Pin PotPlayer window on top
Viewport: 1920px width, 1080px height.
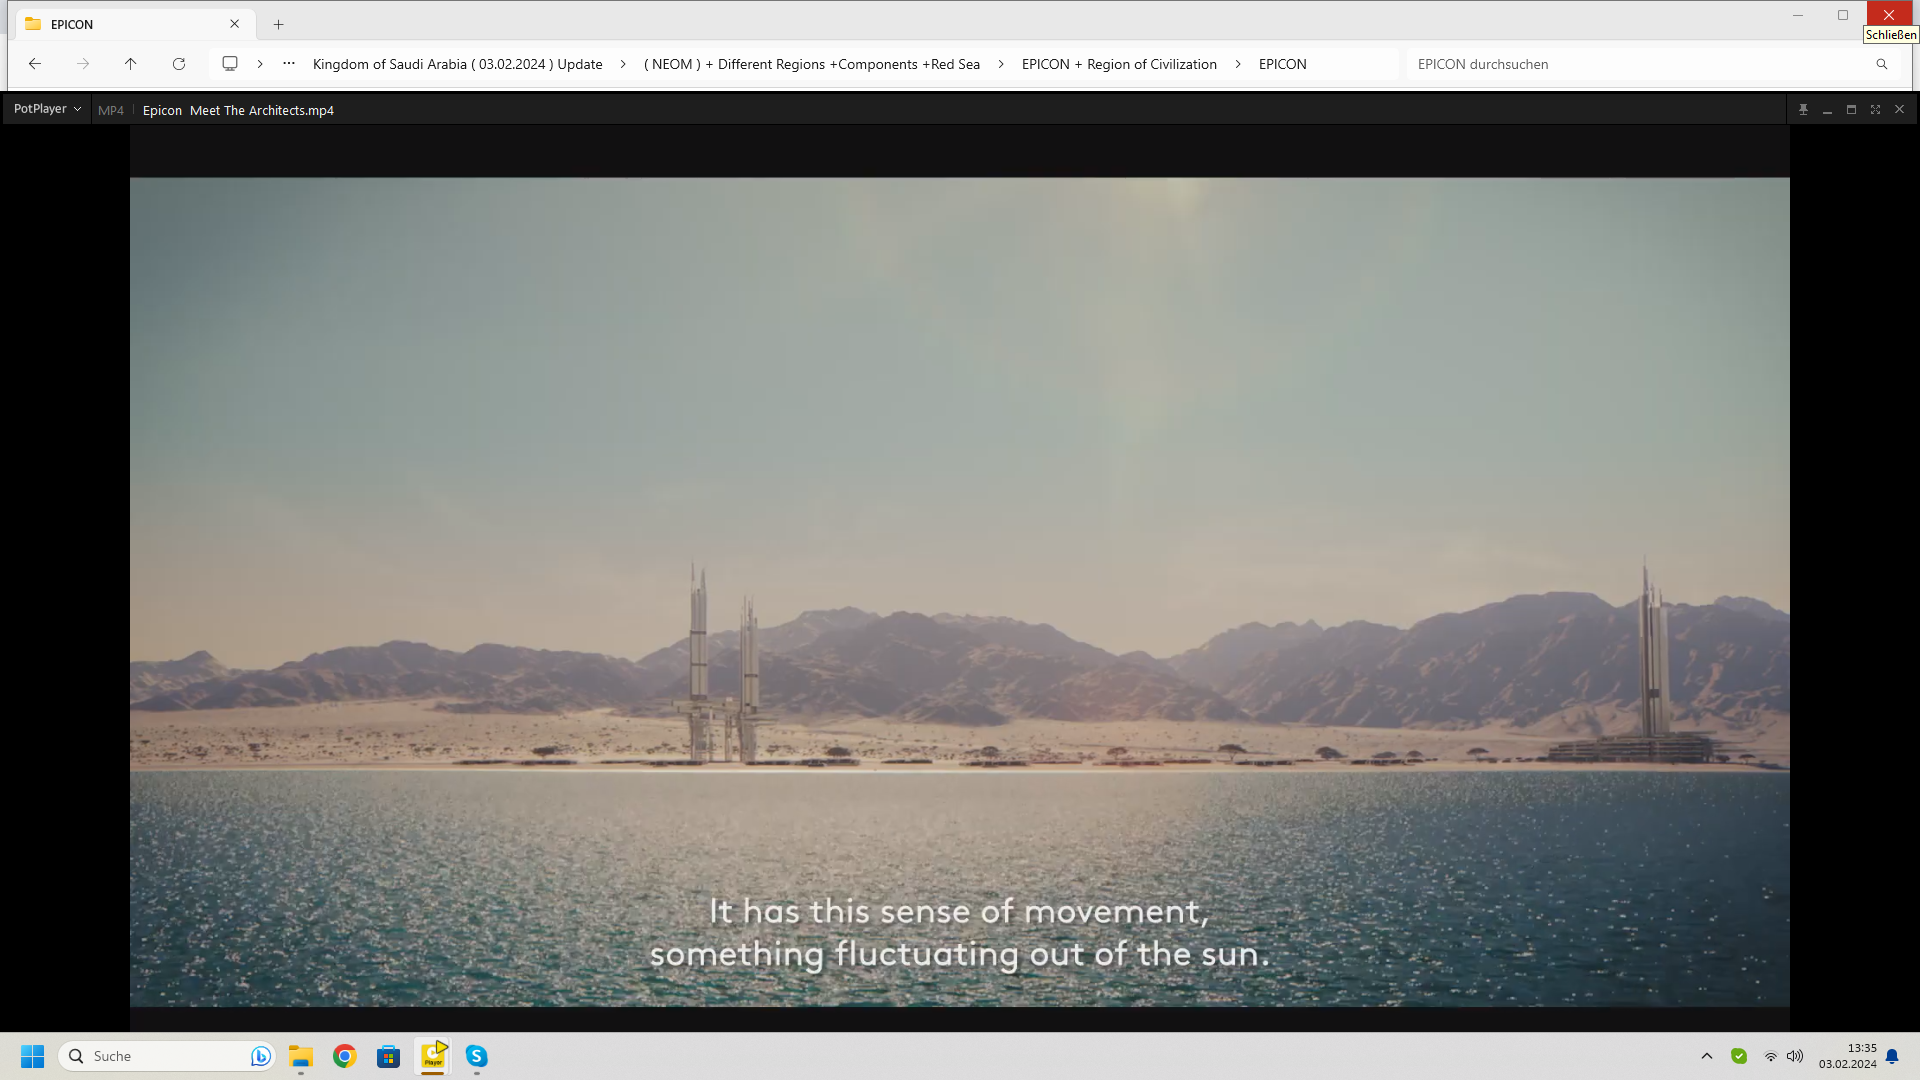[x=1803, y=110]
